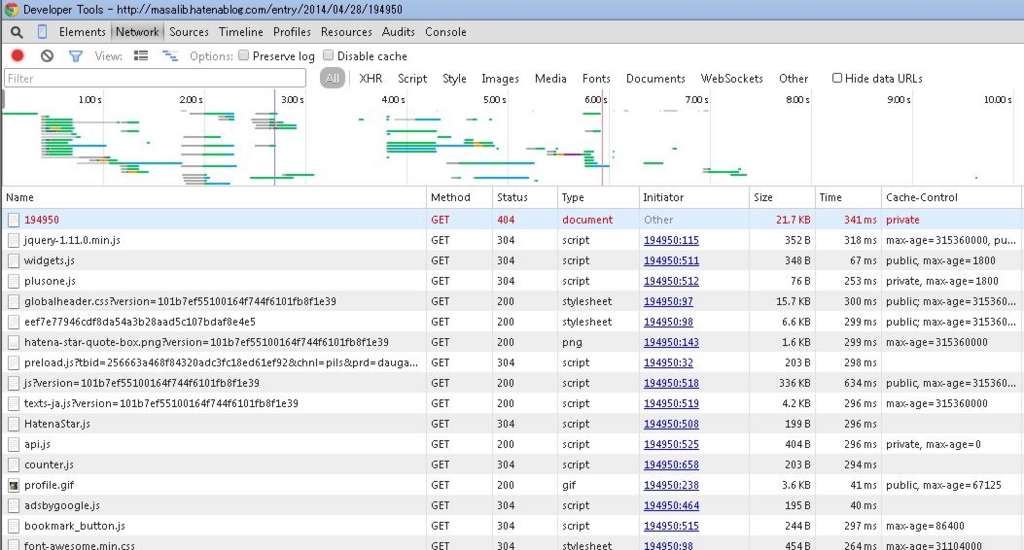Open initiator link 194950:511
1024x550 pixels.
coord(671,261)
